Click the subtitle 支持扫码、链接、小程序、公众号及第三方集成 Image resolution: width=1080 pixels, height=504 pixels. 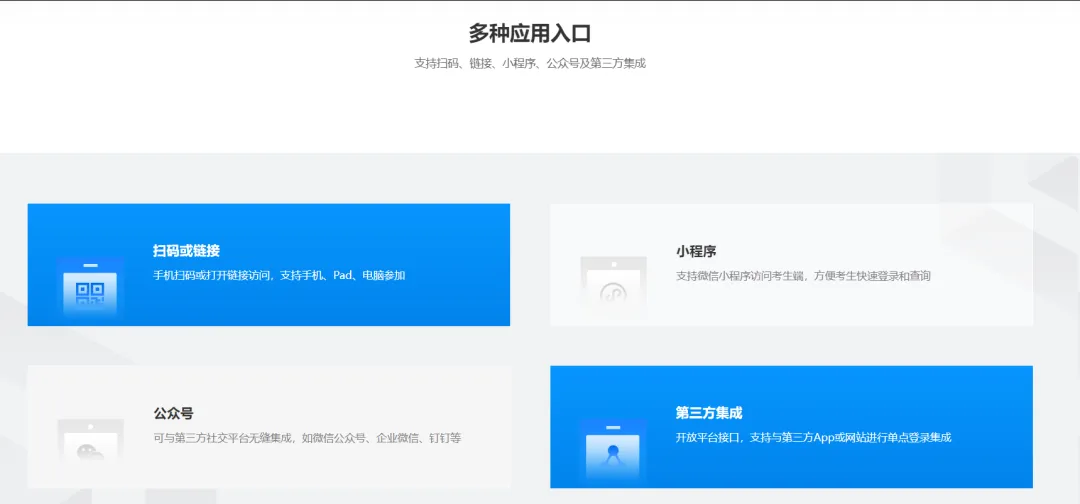(x=530, y=63)
